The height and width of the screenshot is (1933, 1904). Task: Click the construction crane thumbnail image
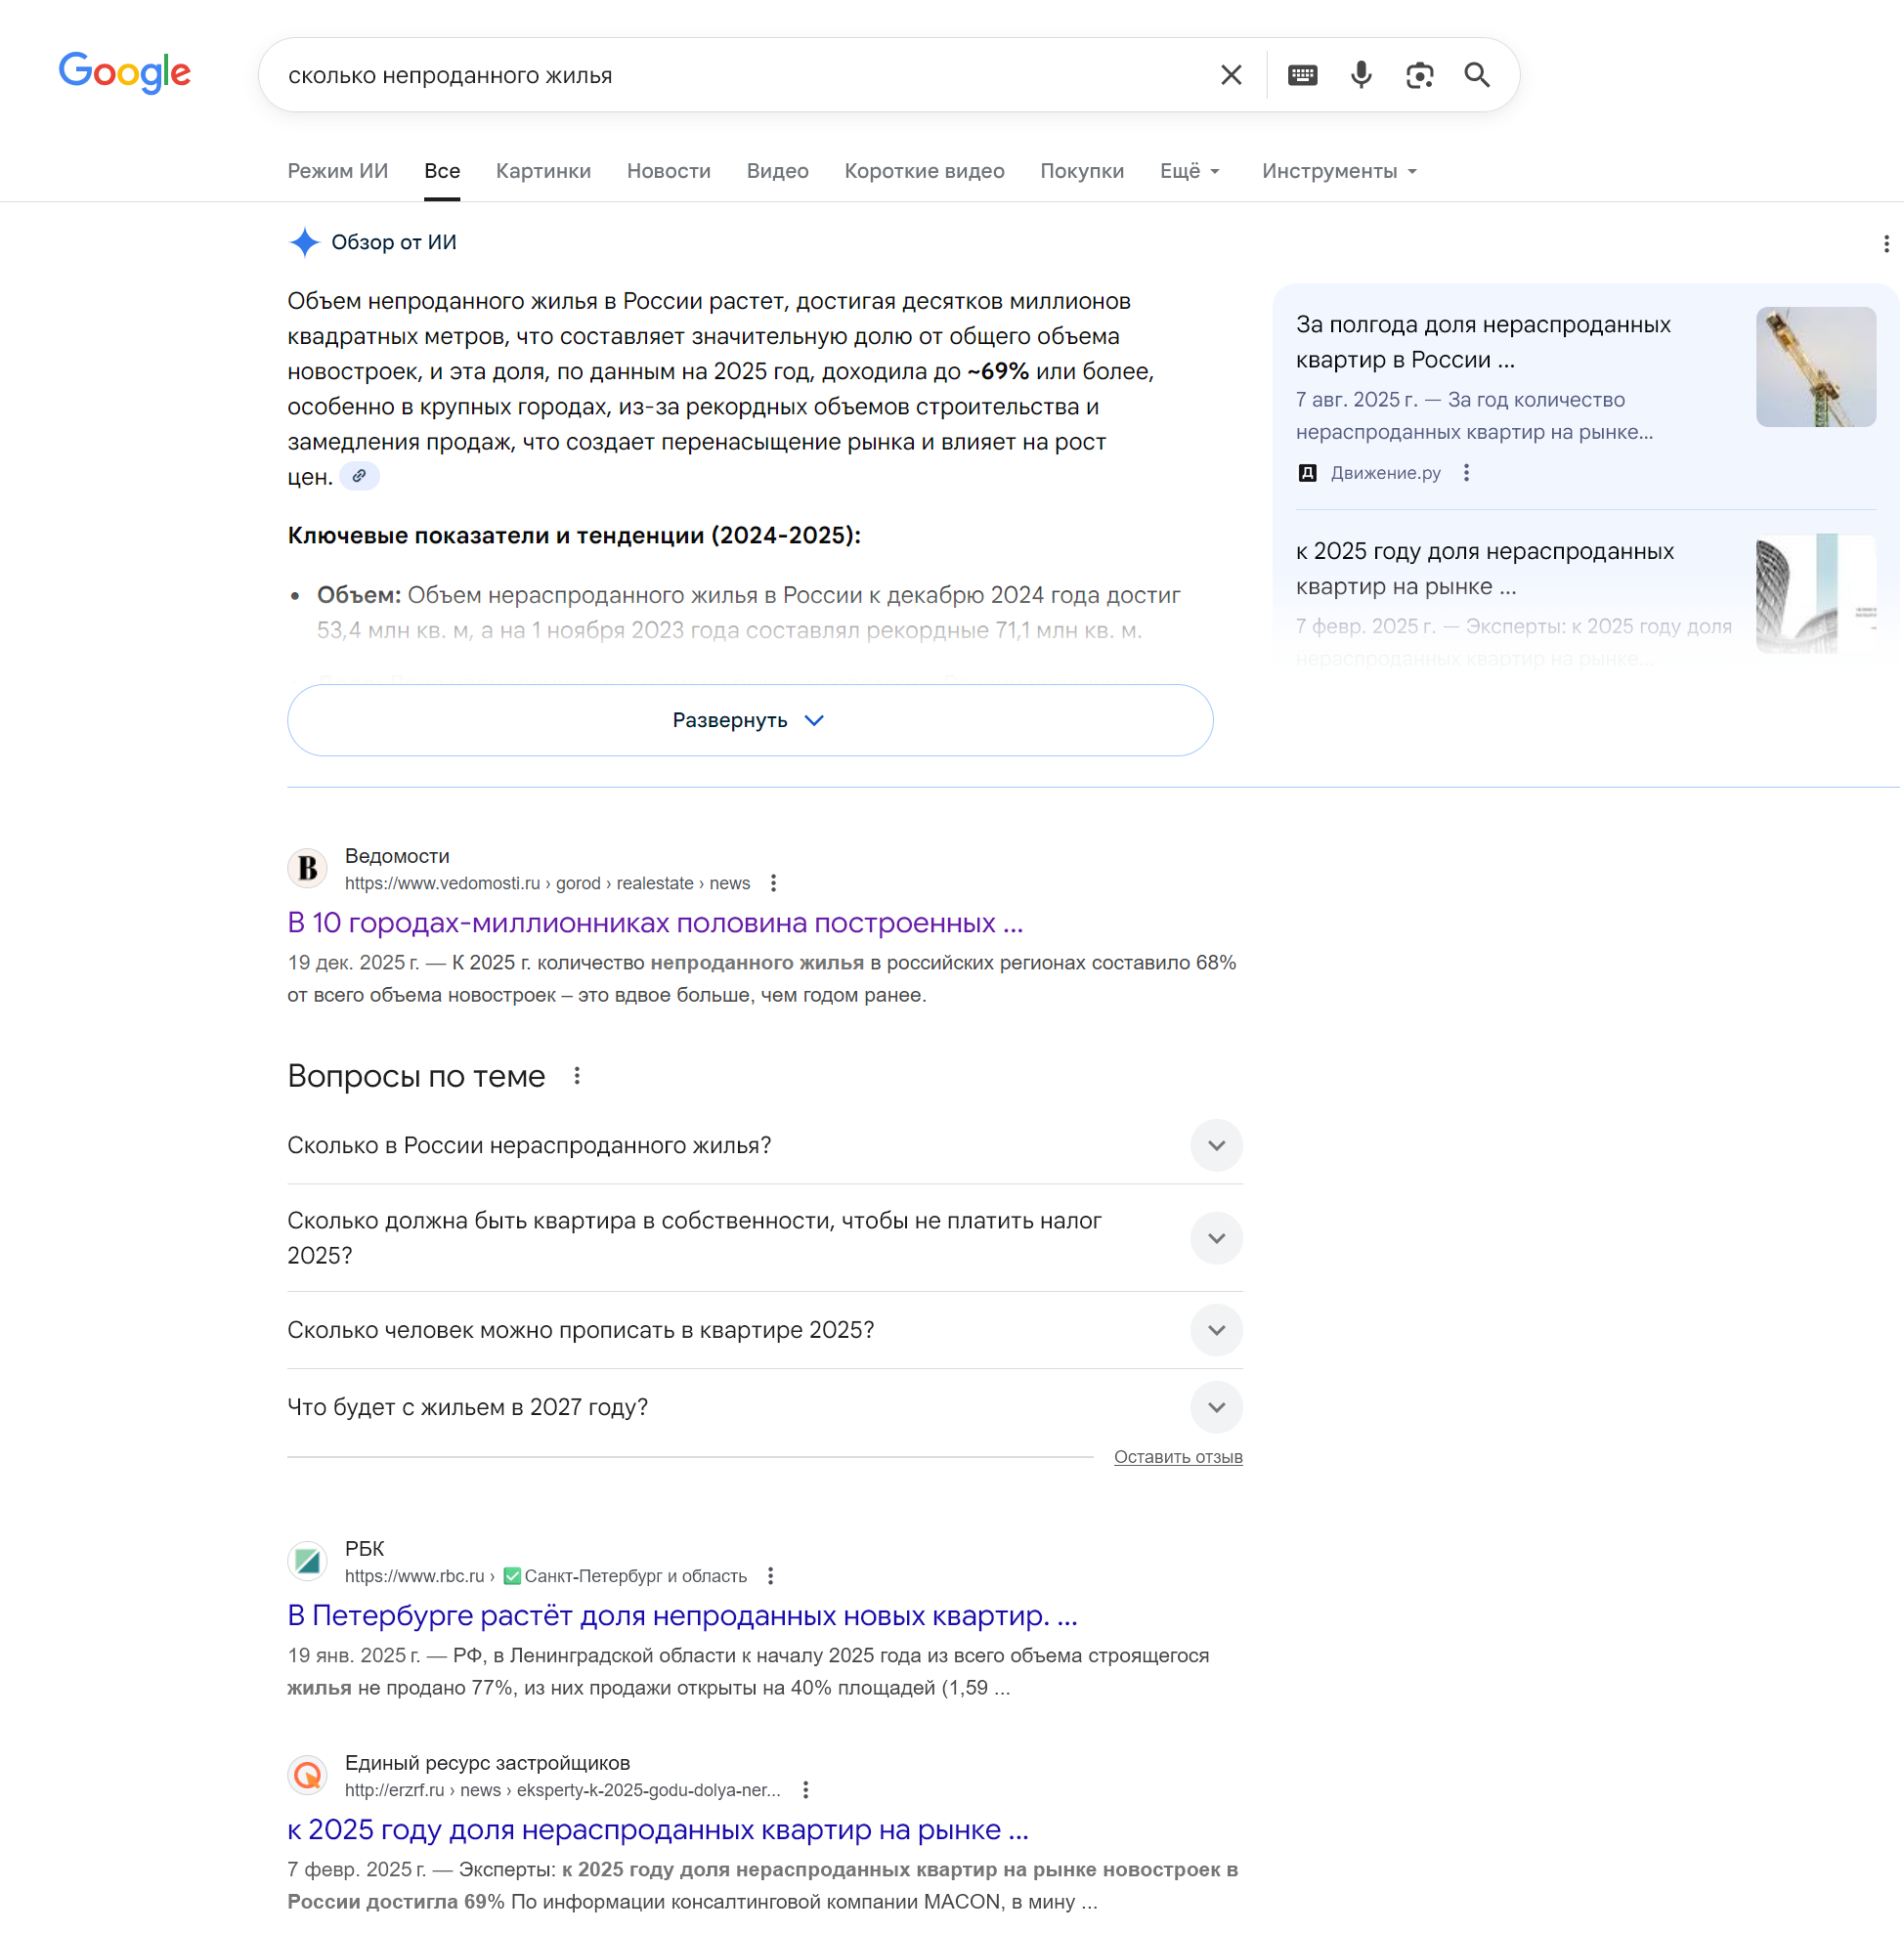[1815, 367]
